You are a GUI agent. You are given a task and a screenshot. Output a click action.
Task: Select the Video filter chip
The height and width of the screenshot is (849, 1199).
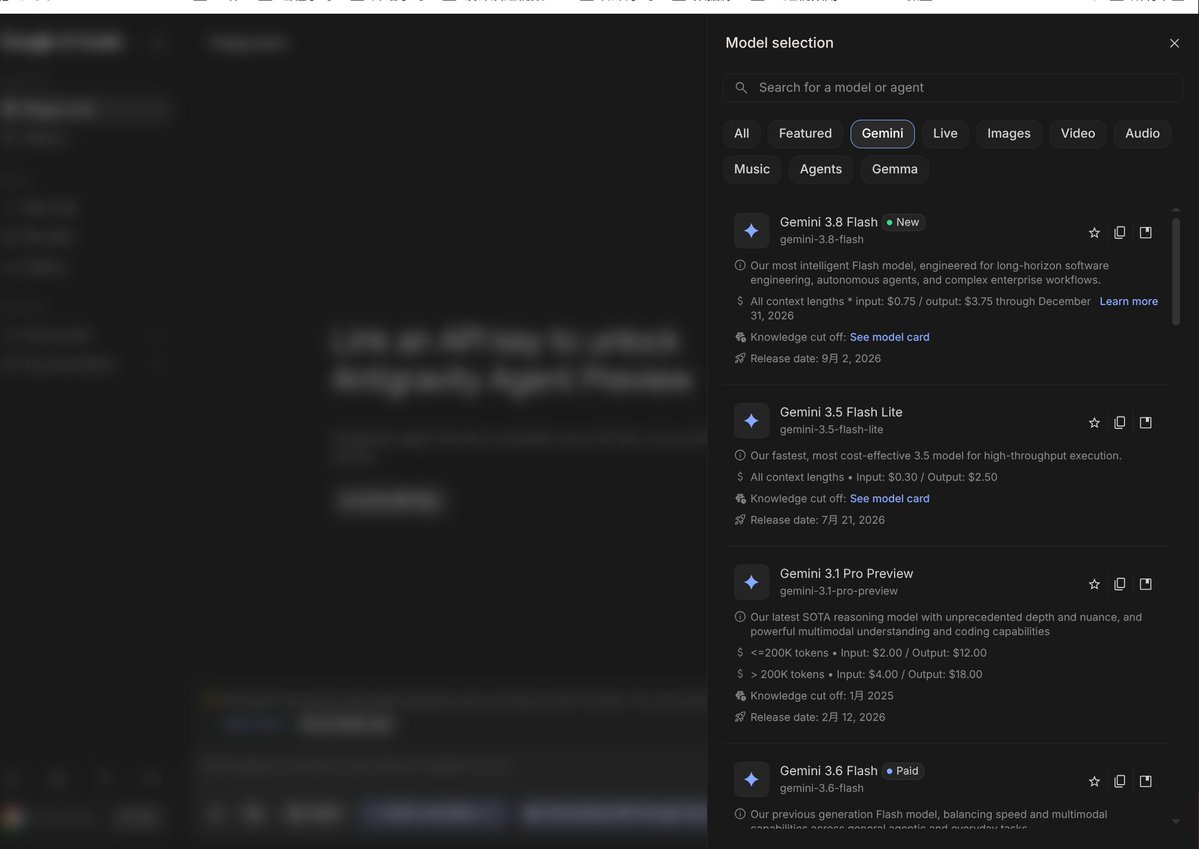click(1077, 133)
